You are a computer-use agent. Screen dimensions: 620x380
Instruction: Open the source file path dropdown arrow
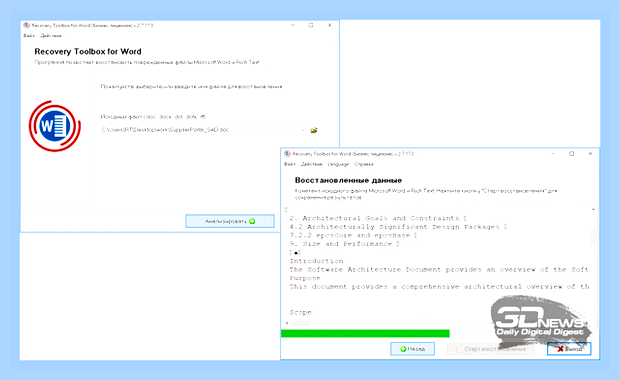pyautogui.click(x=303, y=130)
